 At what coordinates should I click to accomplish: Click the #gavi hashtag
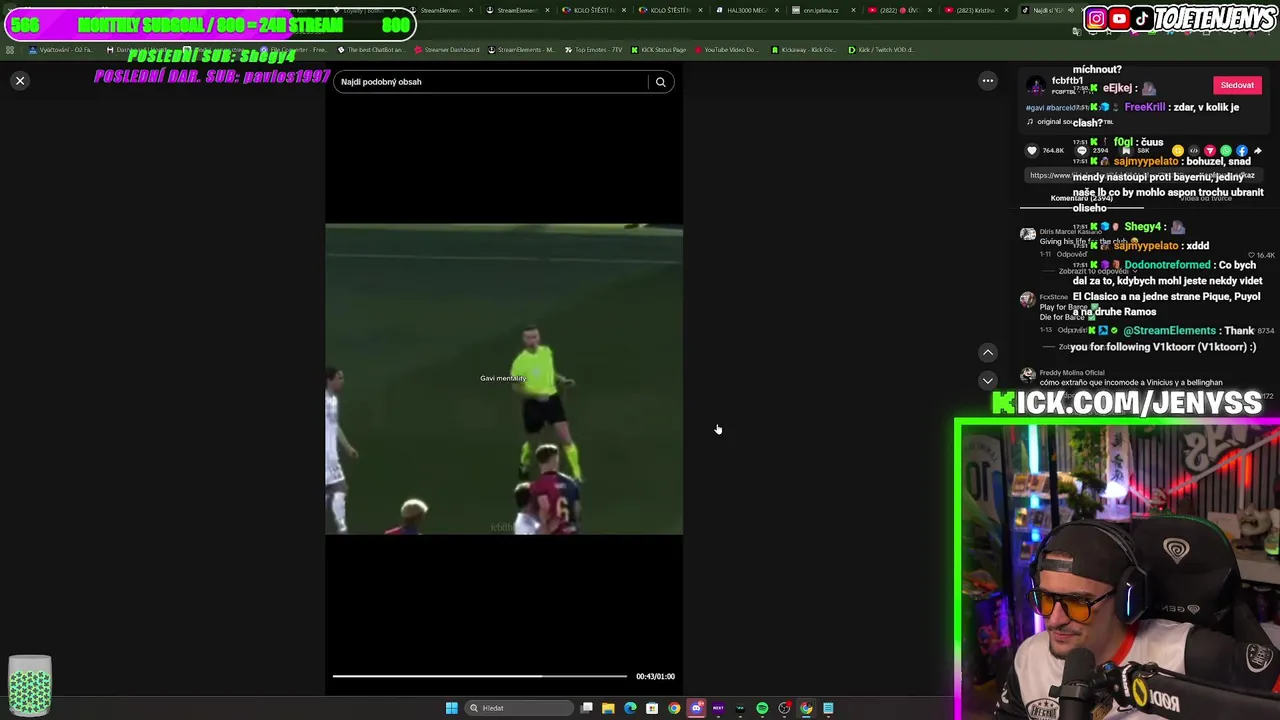pos(1035,107)
